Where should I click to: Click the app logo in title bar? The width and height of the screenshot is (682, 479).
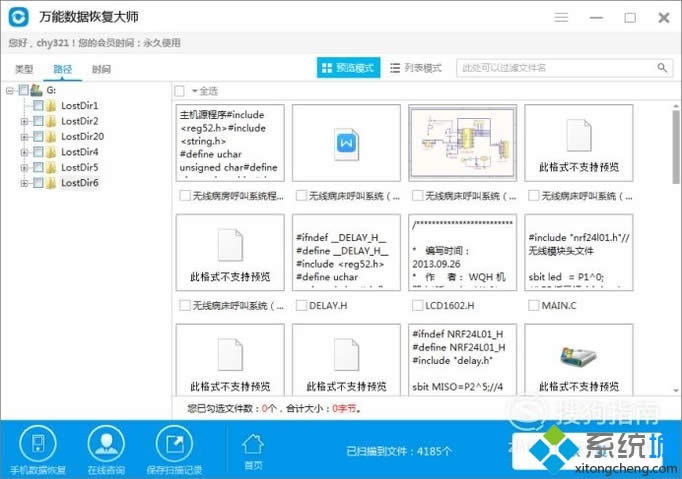pyautogui.click(x=18, y=17)
